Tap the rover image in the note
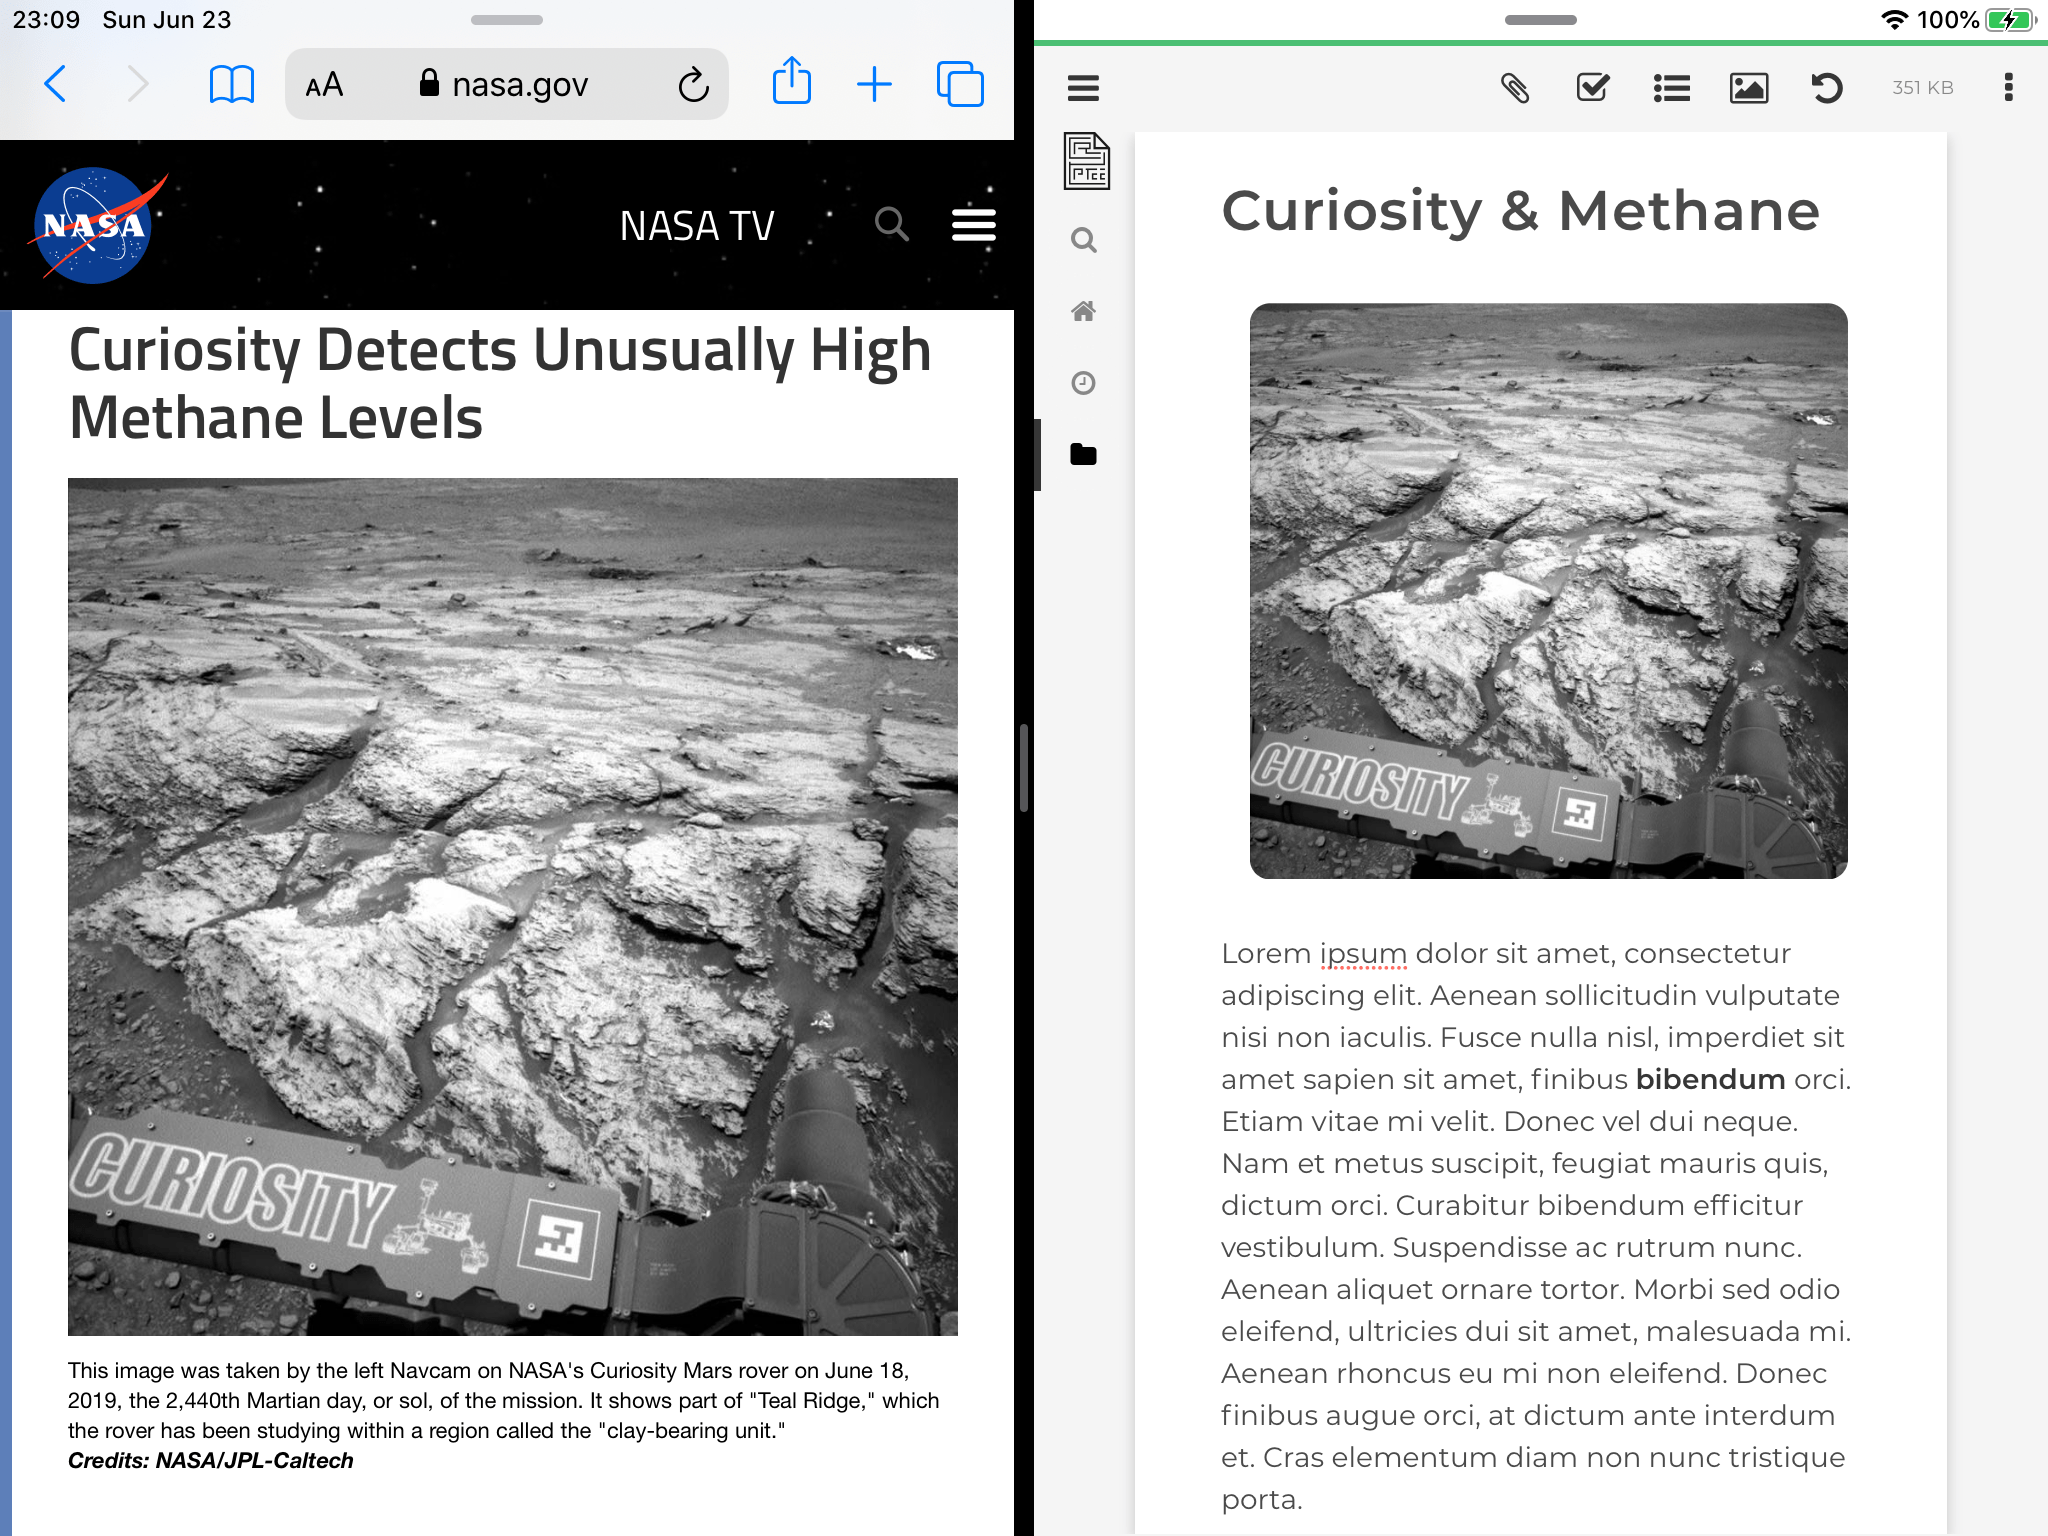The image size is (2048, 1536). click(x=1548, y=591)
